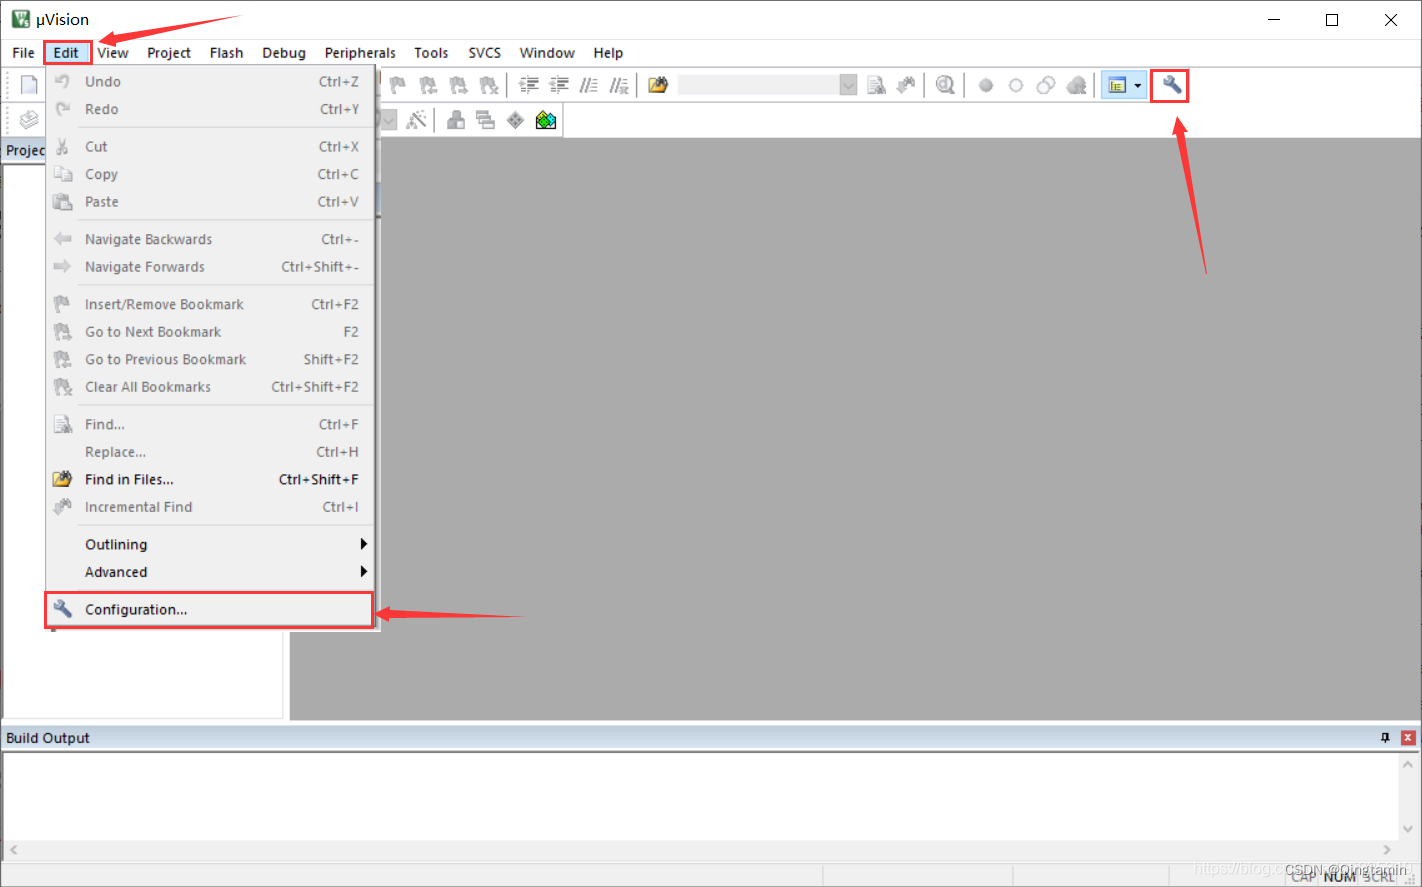Select Incremental Find menu entry
Screen dimensions: 1422x887
tap(210, 507)
